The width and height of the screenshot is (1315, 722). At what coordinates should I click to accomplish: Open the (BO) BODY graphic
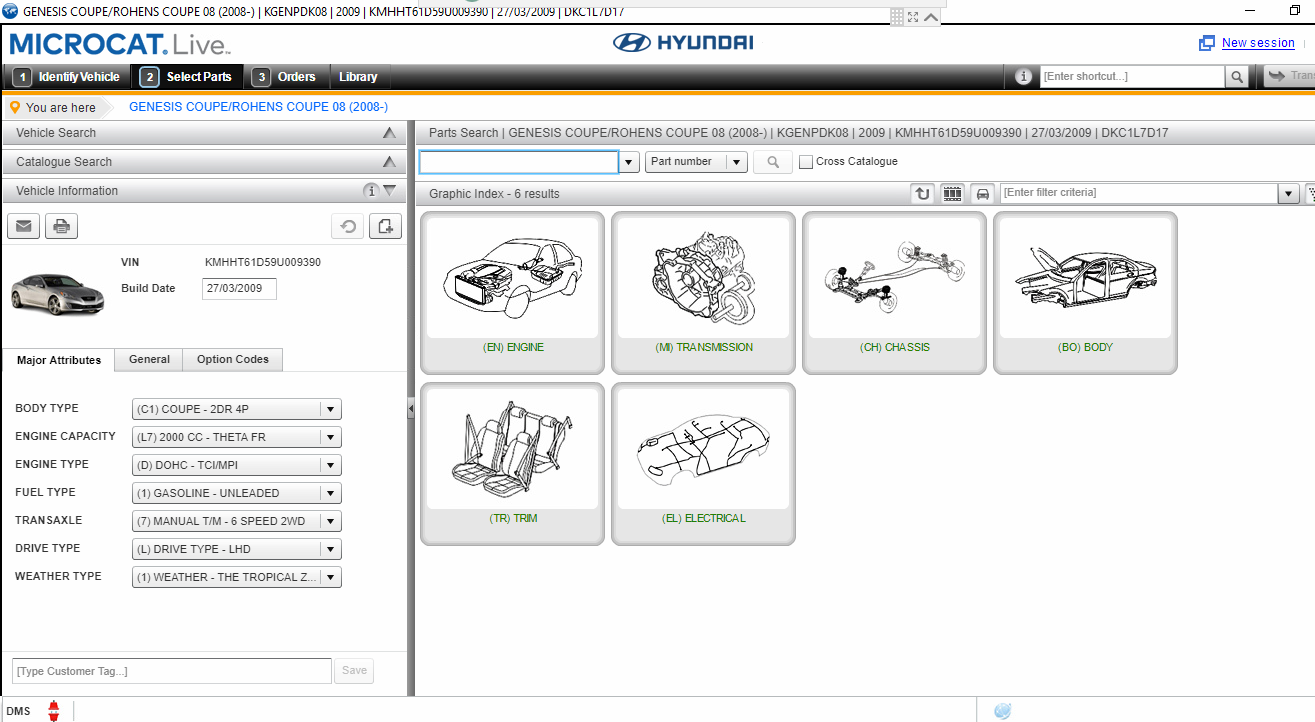[1085, 292]
